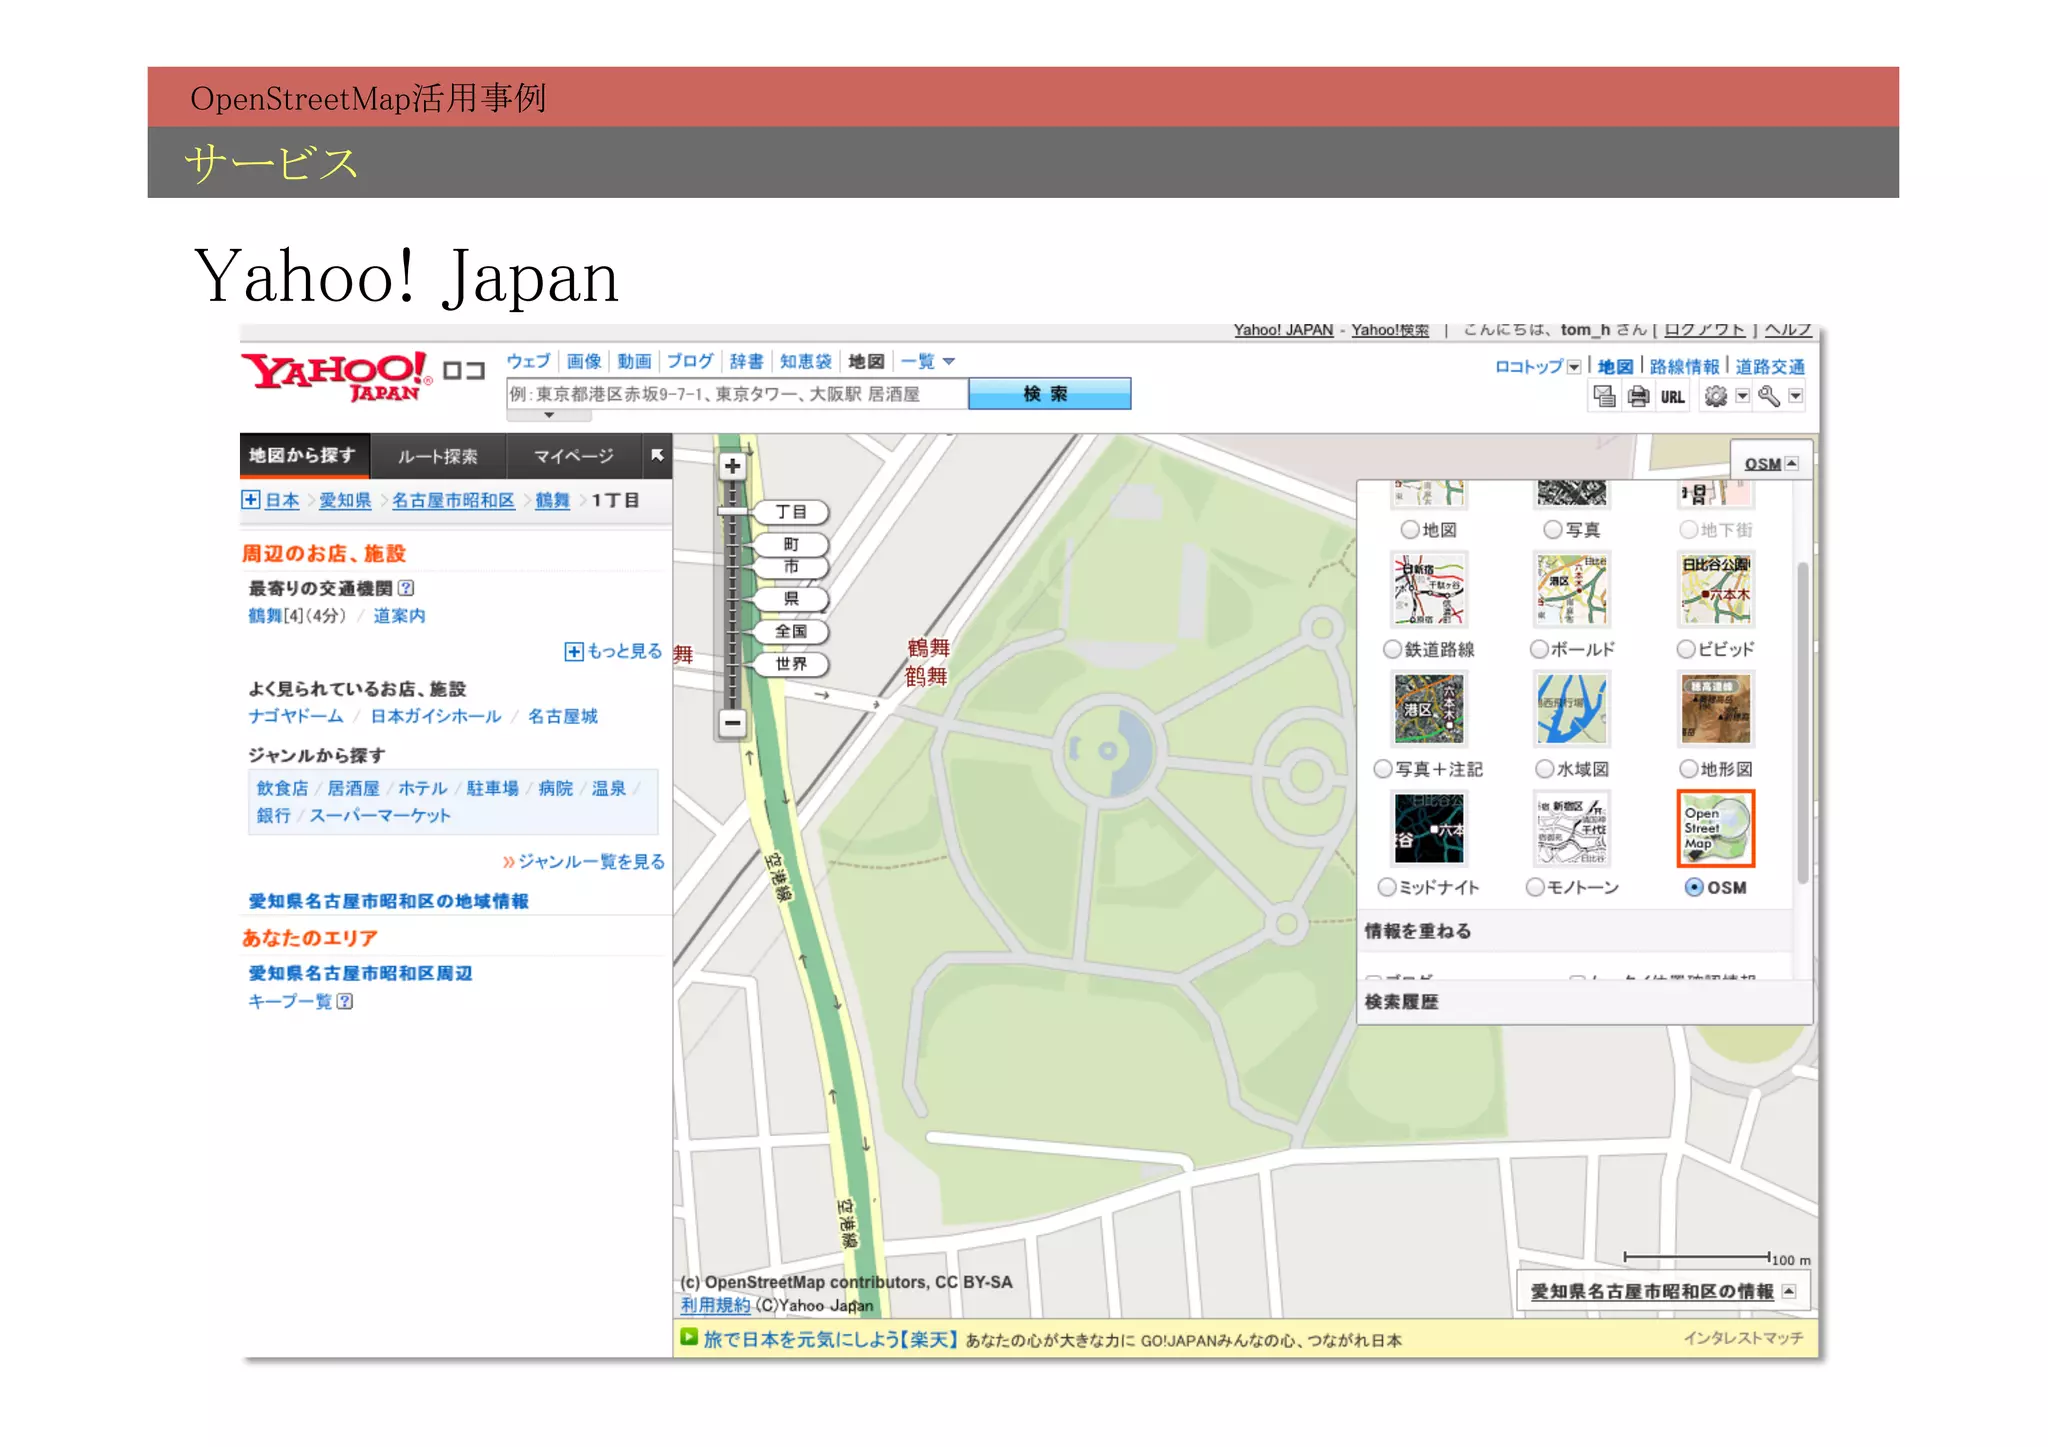Open the 路線情報 link

click(x=1684, y=367)
